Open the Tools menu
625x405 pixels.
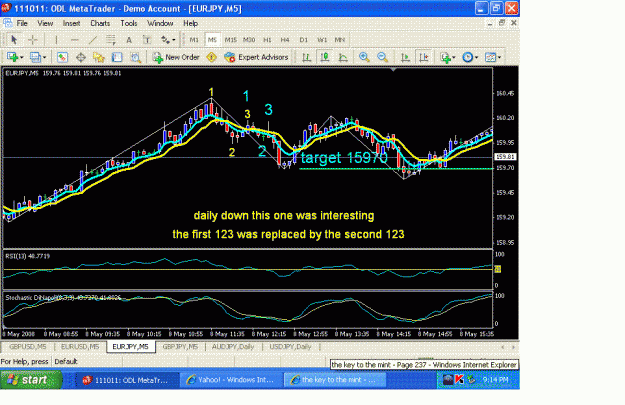click(x=129, y=23)
